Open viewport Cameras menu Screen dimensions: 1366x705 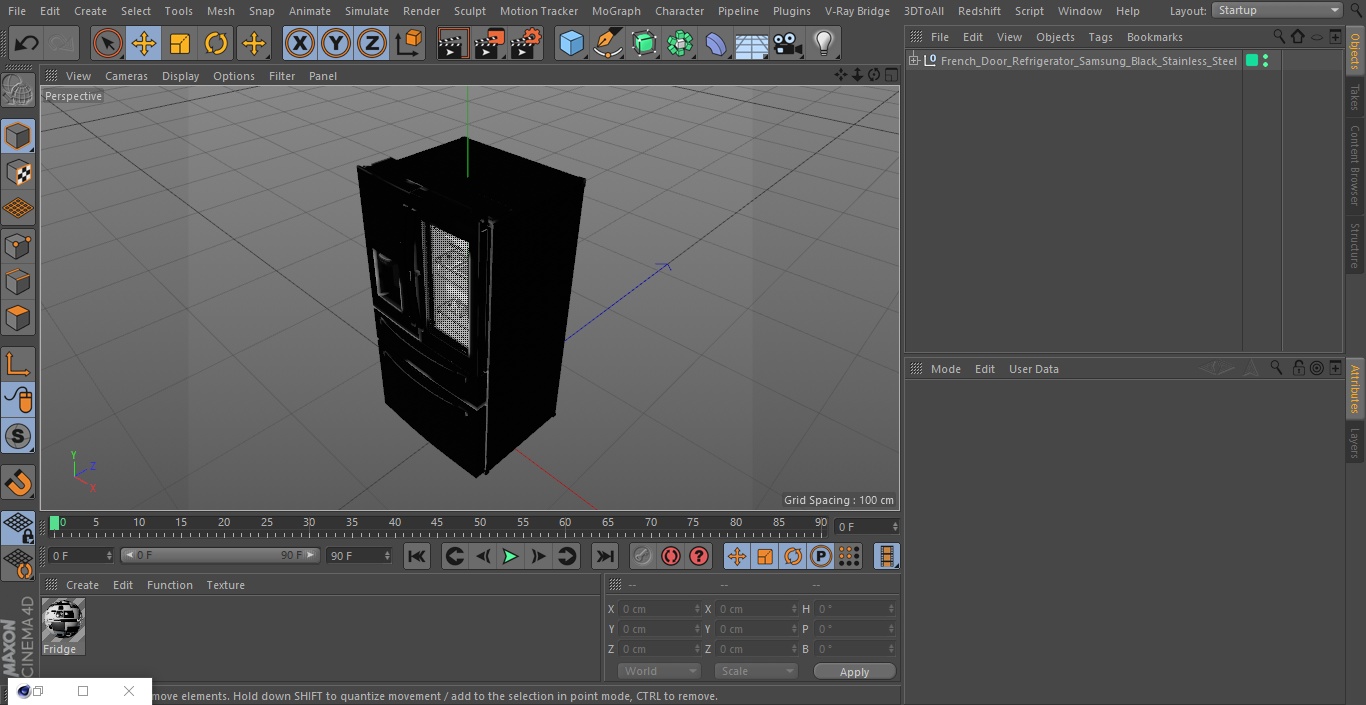[x=126, y=76]
